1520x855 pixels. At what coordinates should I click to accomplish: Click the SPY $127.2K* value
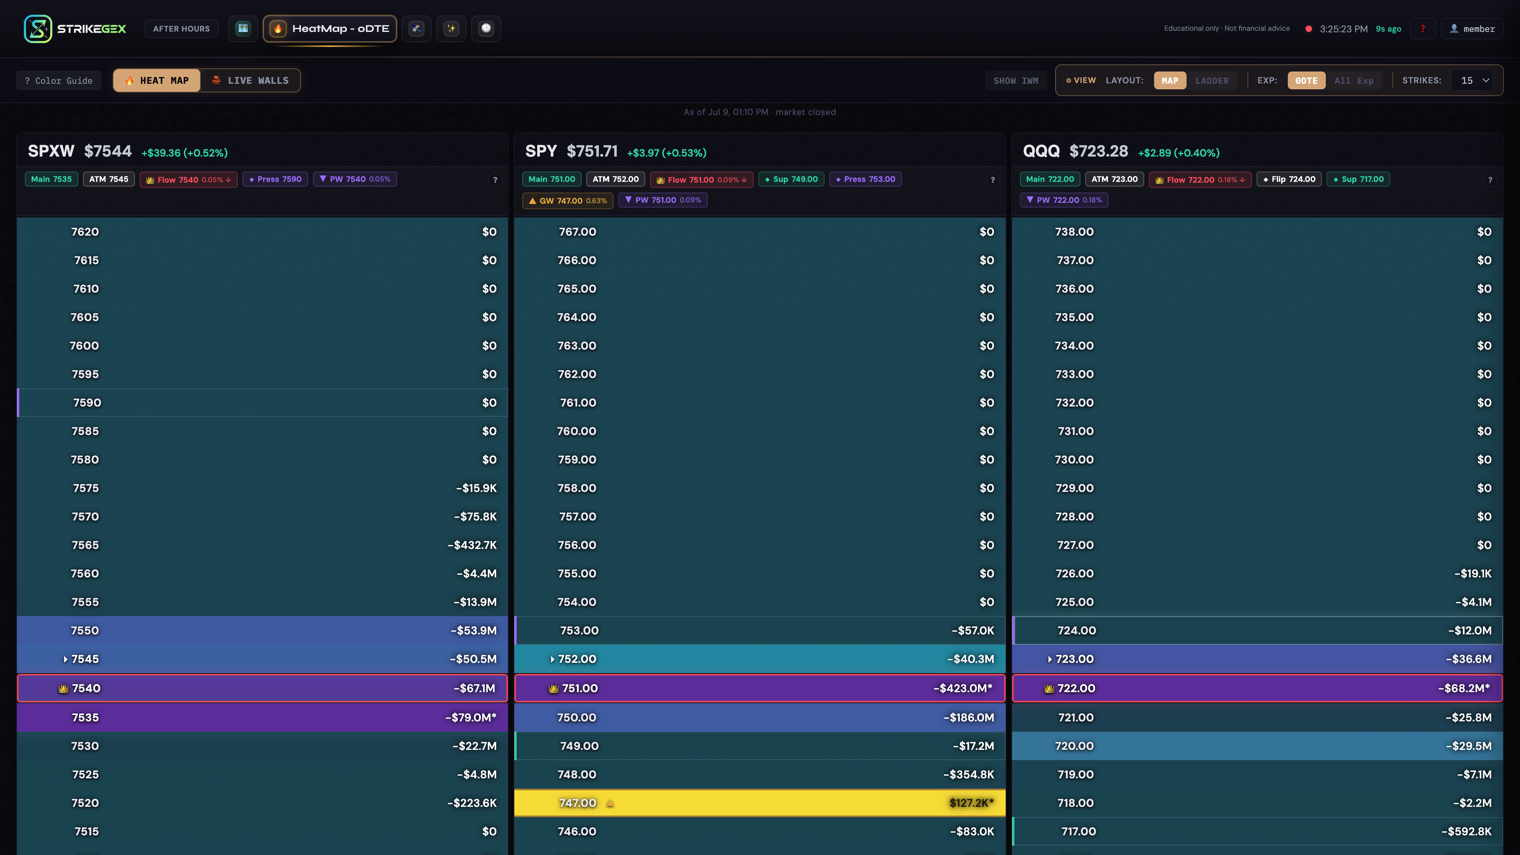pos(972,803)
